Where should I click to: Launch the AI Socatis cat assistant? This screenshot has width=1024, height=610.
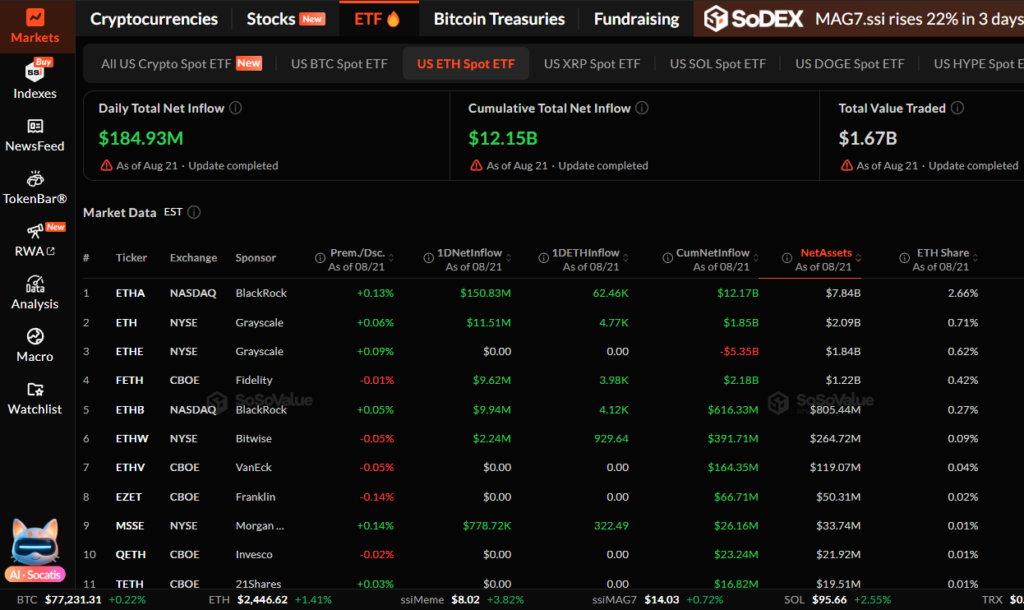pos(35,550)
